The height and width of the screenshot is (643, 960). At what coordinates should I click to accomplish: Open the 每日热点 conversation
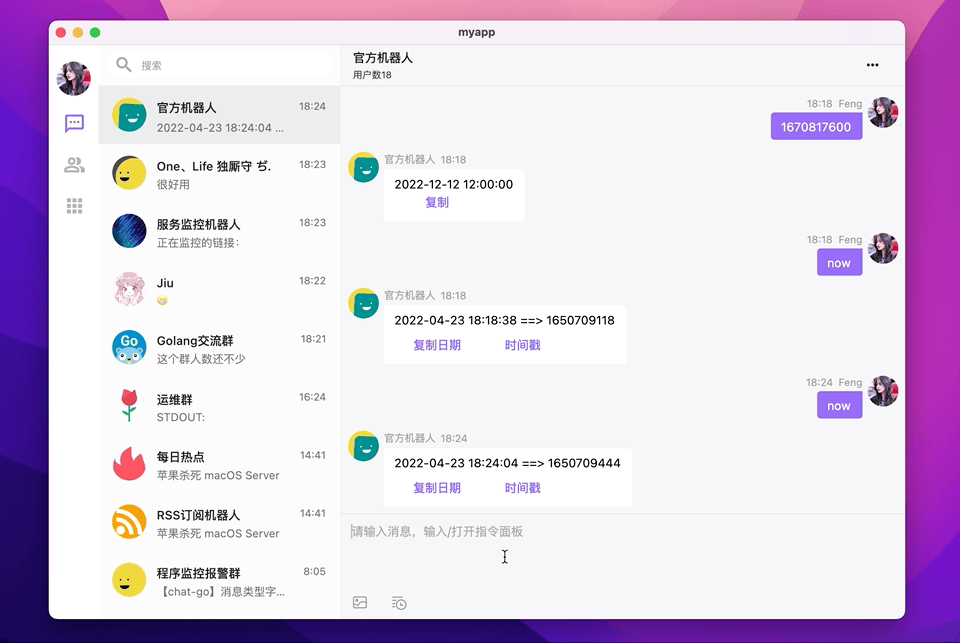click(219, 465)
